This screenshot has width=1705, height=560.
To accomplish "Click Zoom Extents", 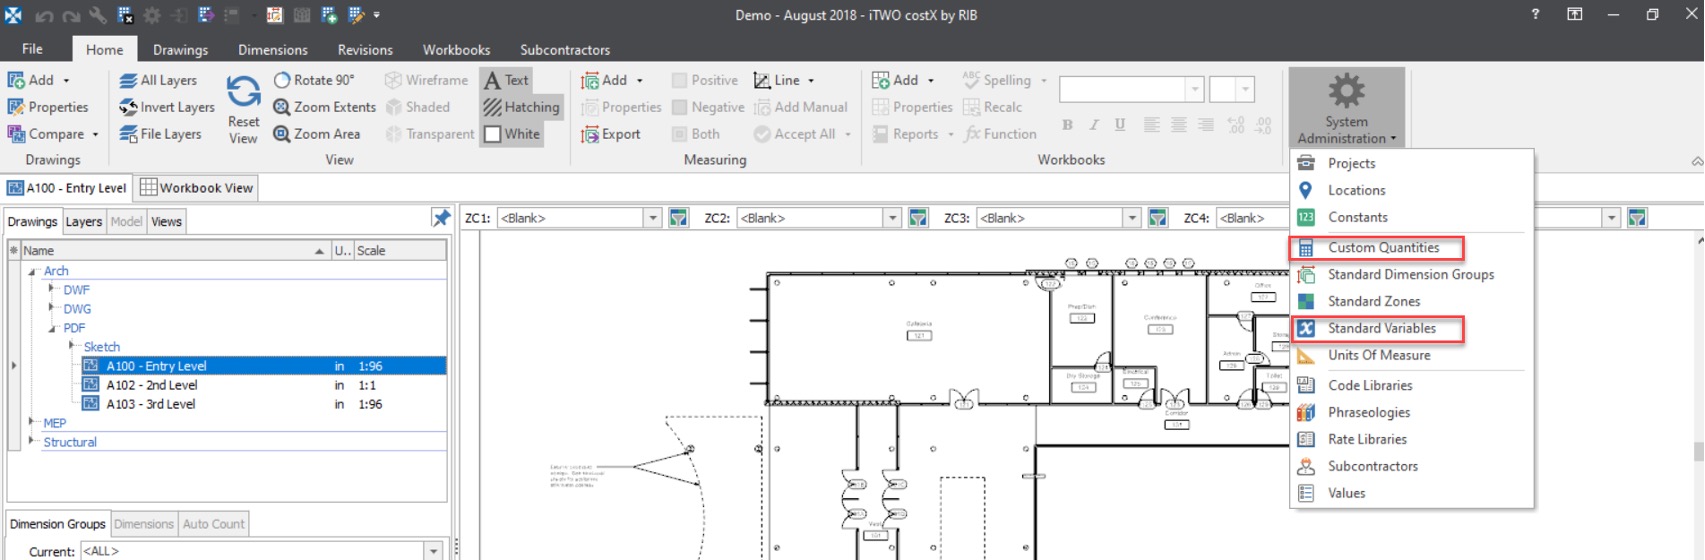I will (x=325, y=107).
